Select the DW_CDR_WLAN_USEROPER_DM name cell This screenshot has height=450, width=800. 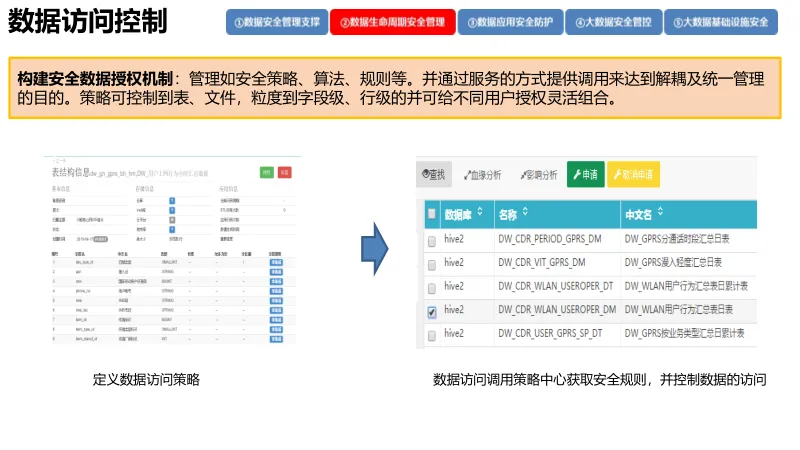click(x=557, y=309)
